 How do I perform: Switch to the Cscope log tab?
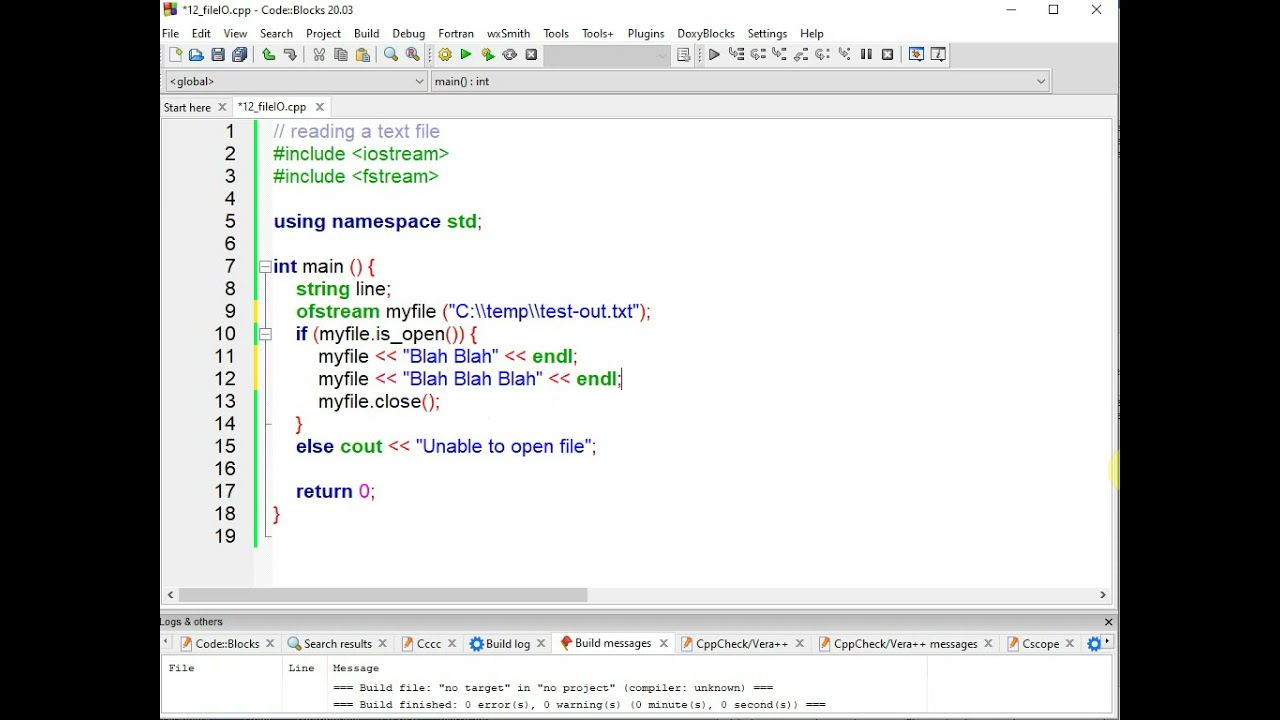[x=1040, y=644]
